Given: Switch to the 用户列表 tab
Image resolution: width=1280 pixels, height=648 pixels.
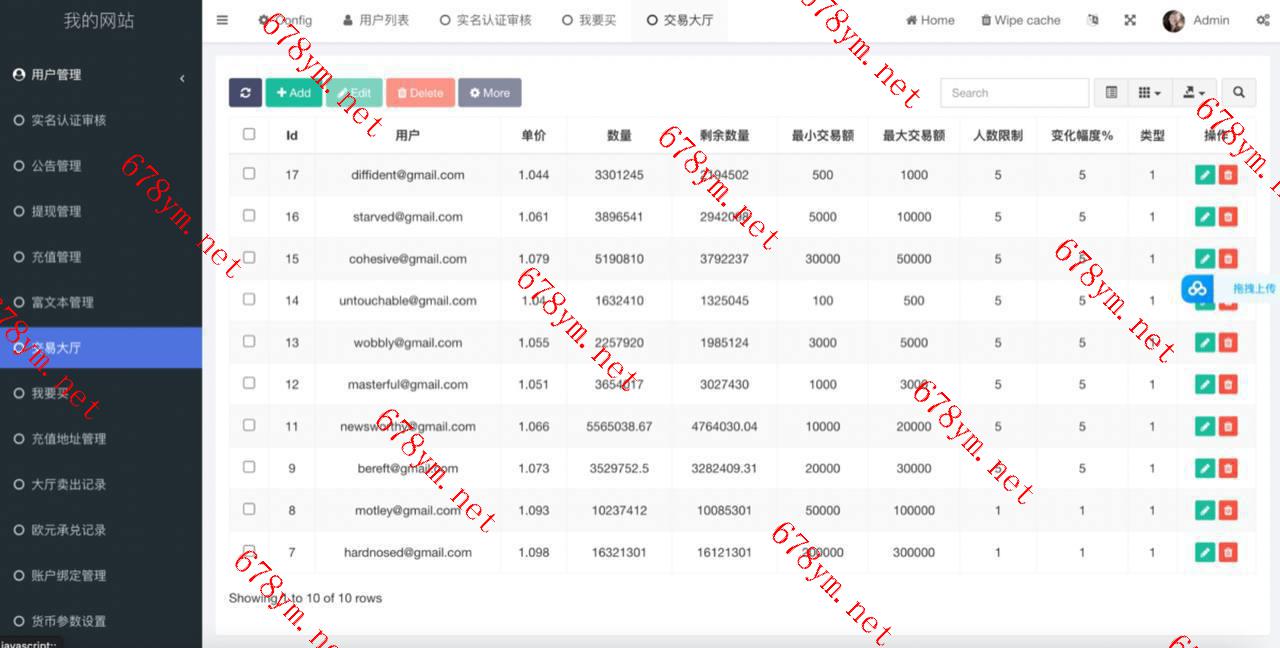Looking at the screenshot, I should pyautogui.click(x=376, y=20).
